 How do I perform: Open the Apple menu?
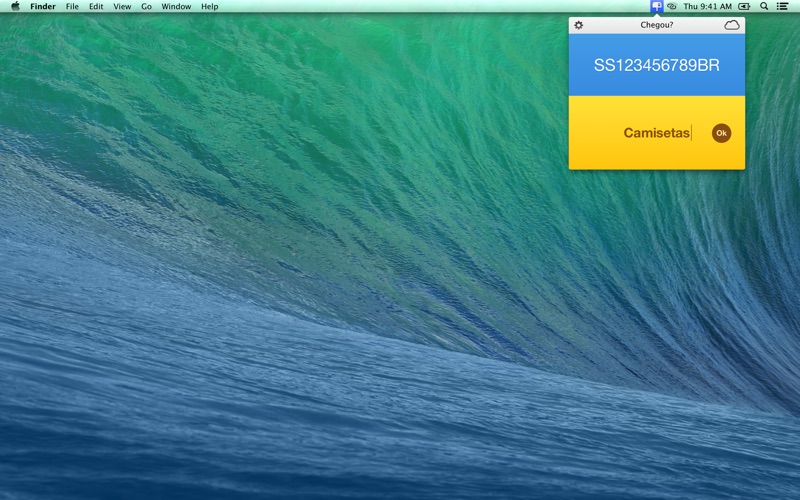click(x=15, y=6)
